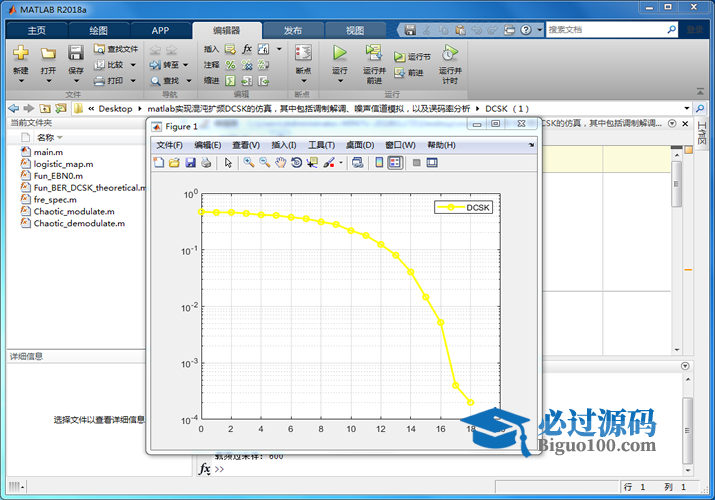
Task: Select the Pan hand tool
Action: pos(281,163)
